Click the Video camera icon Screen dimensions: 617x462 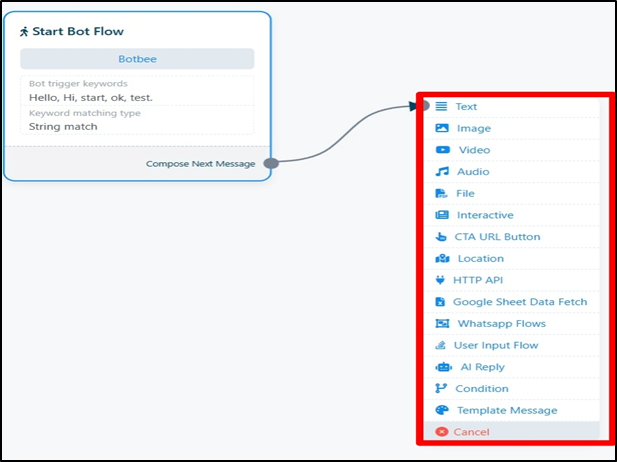(442, 150)
